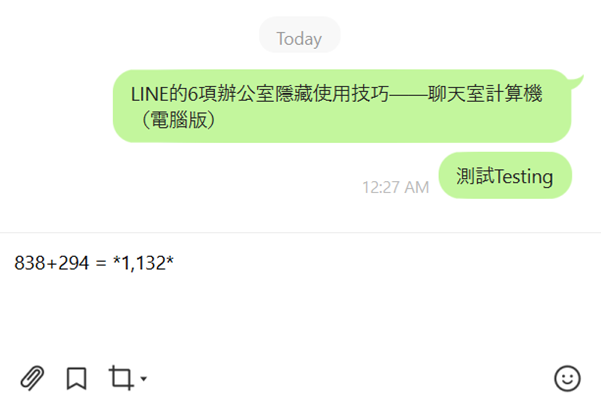This screenshot has width=601, height=406.
Task: Click the divider line above the input
Action: point(300,232)
